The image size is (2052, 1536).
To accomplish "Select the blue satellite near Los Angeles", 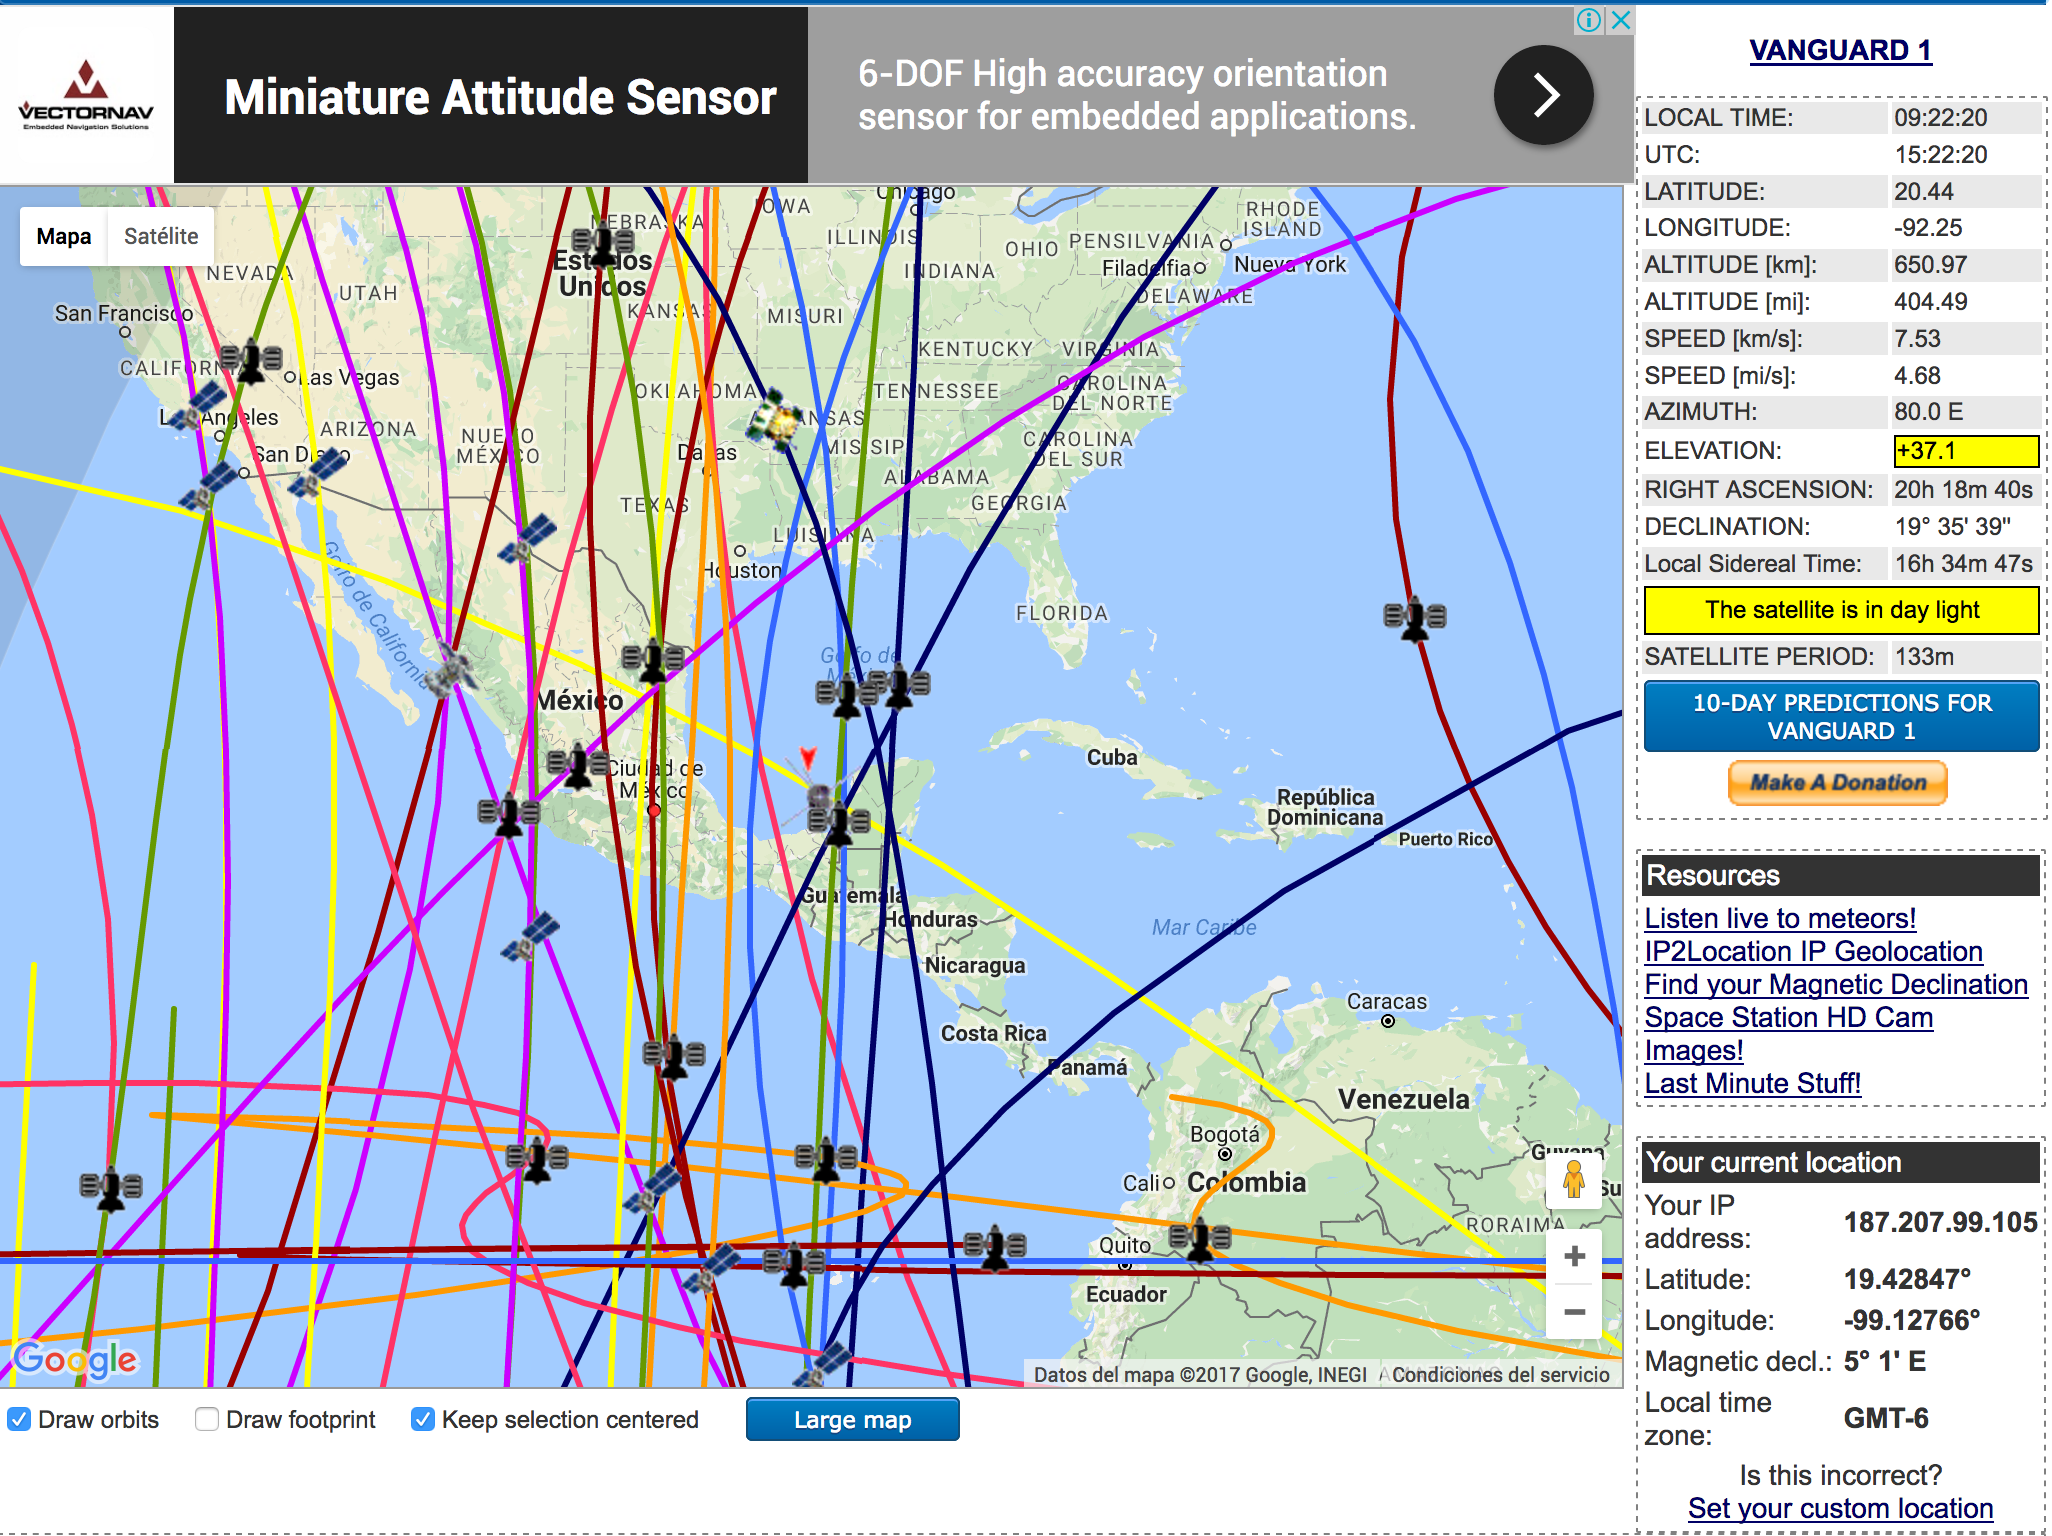I will click(195, 407).
